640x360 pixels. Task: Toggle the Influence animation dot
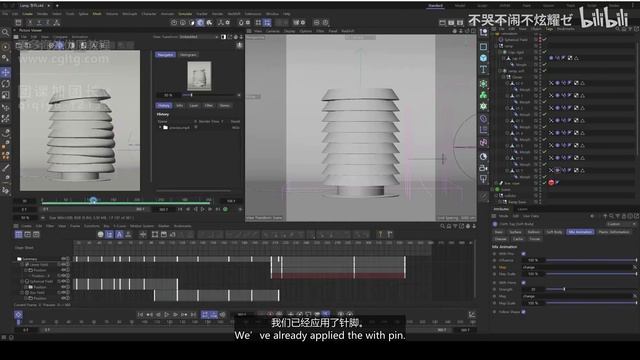(494, 260)
